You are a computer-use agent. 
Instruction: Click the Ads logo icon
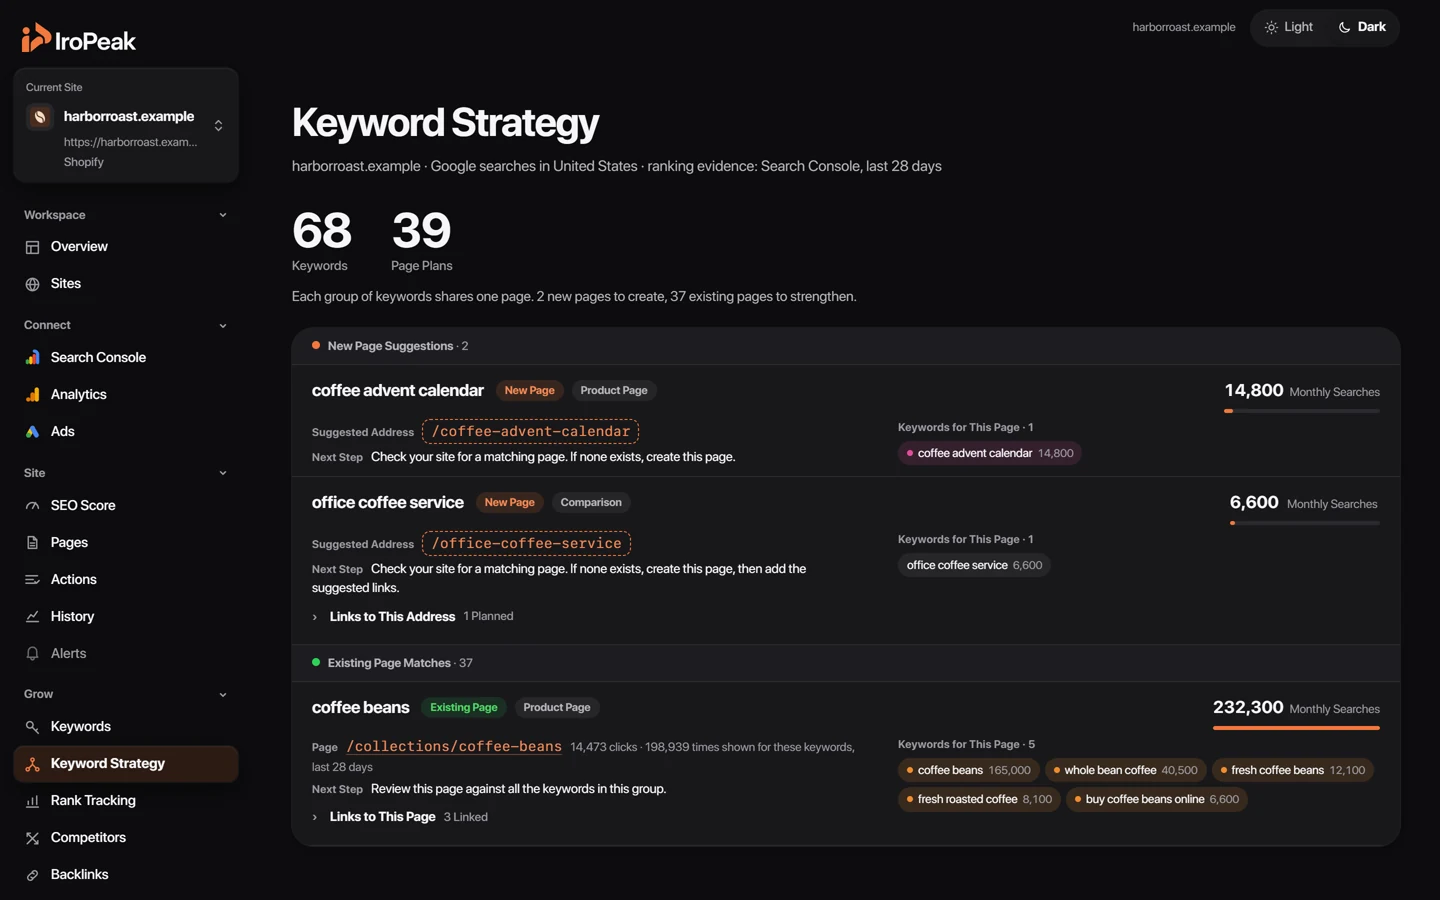[32, 432]
